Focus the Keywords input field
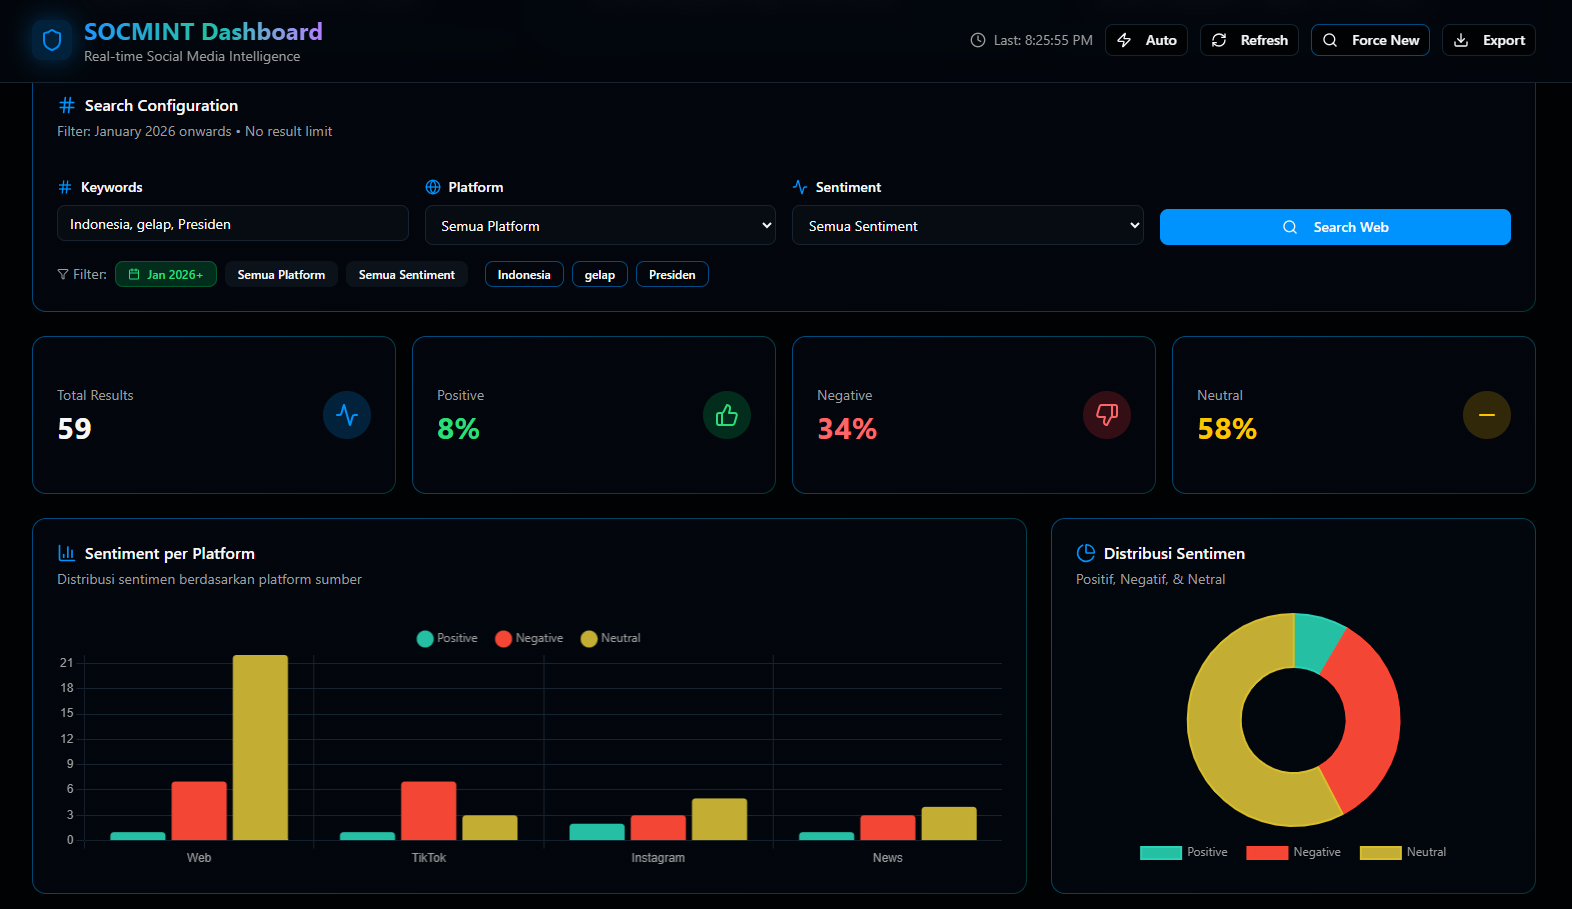Image resolution: width=1572 pixels, height=909 pixels. tap(232, 224)
